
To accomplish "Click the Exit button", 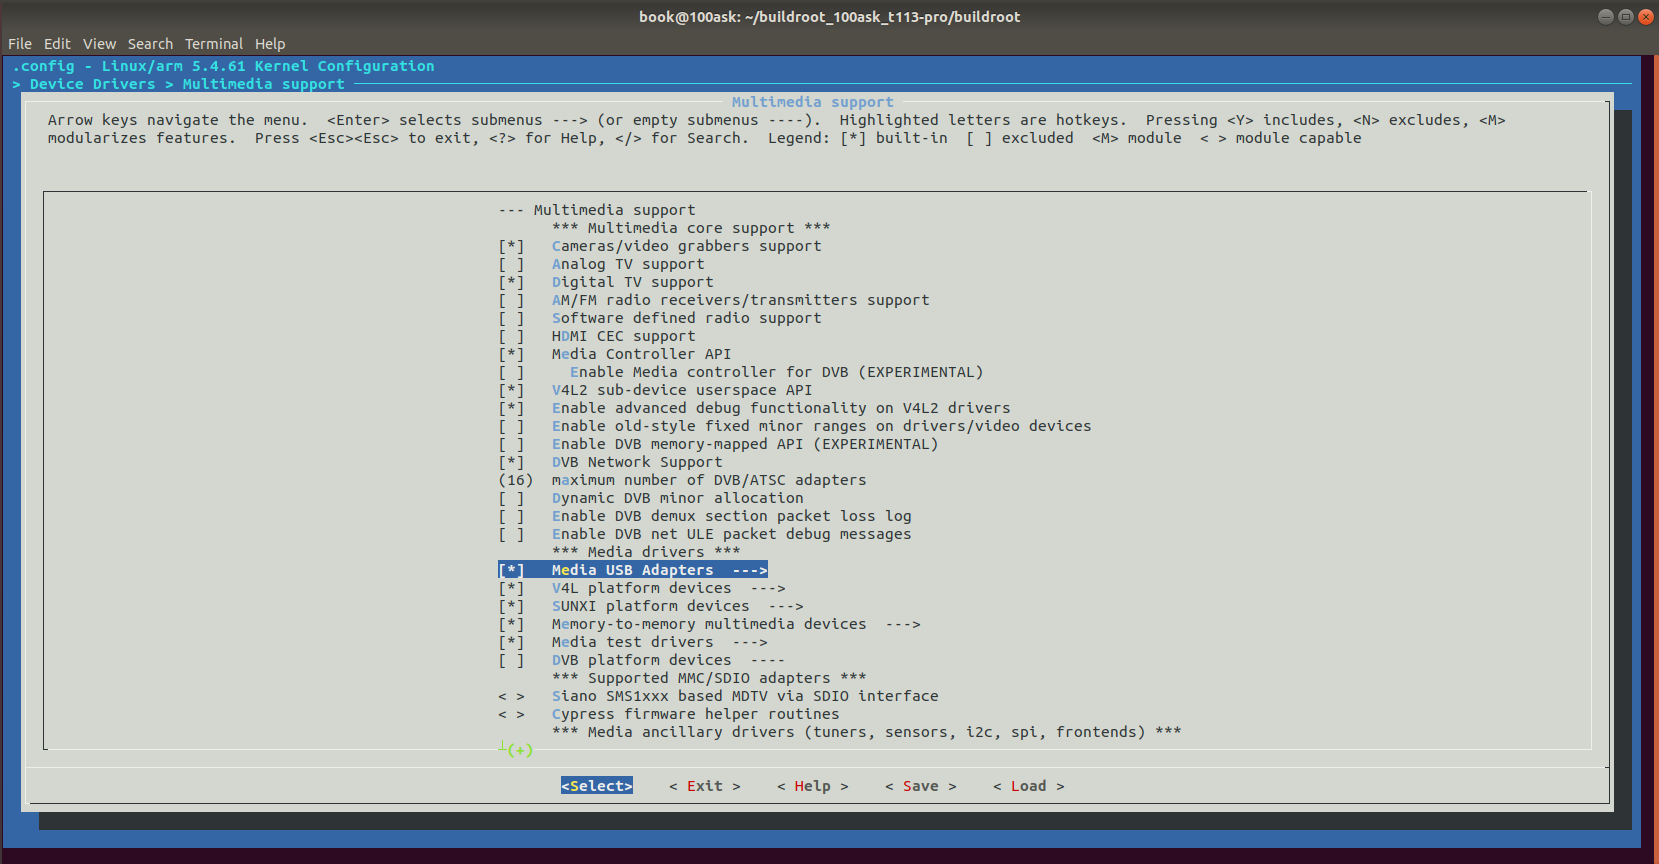I will [x=704, y=786].
